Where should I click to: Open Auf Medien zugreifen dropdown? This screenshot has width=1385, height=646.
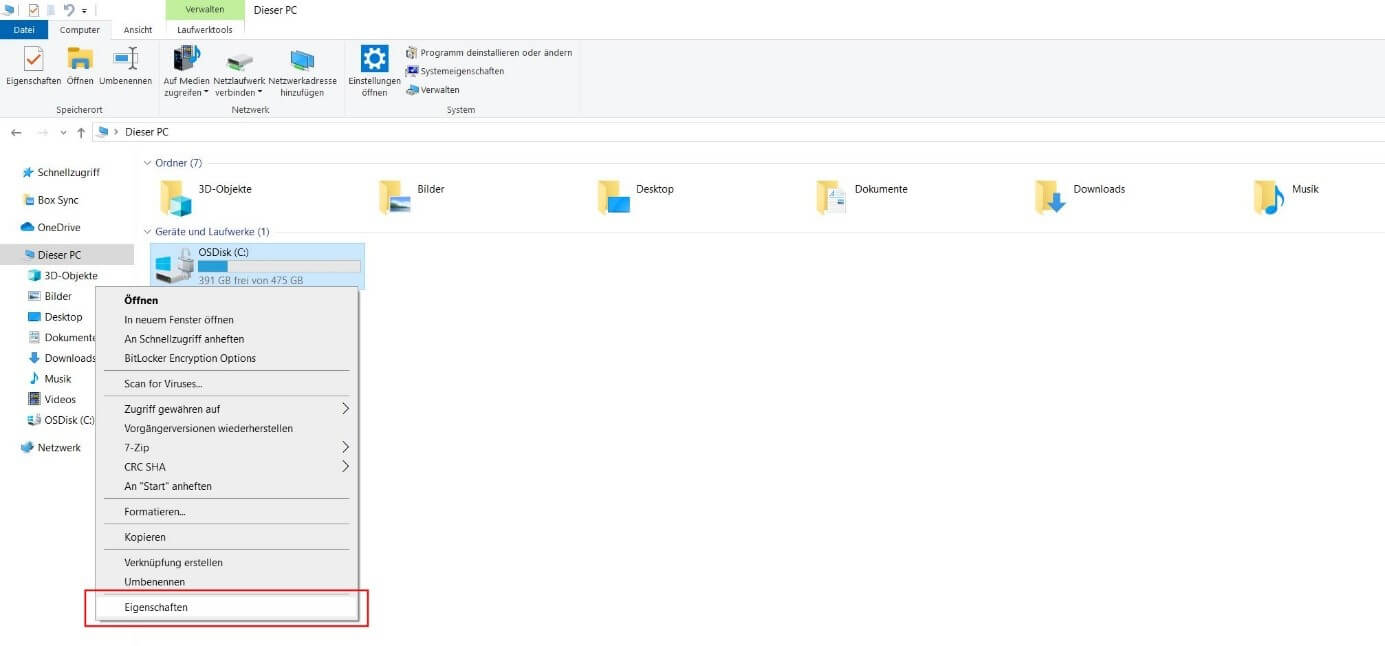pos(187,72)
